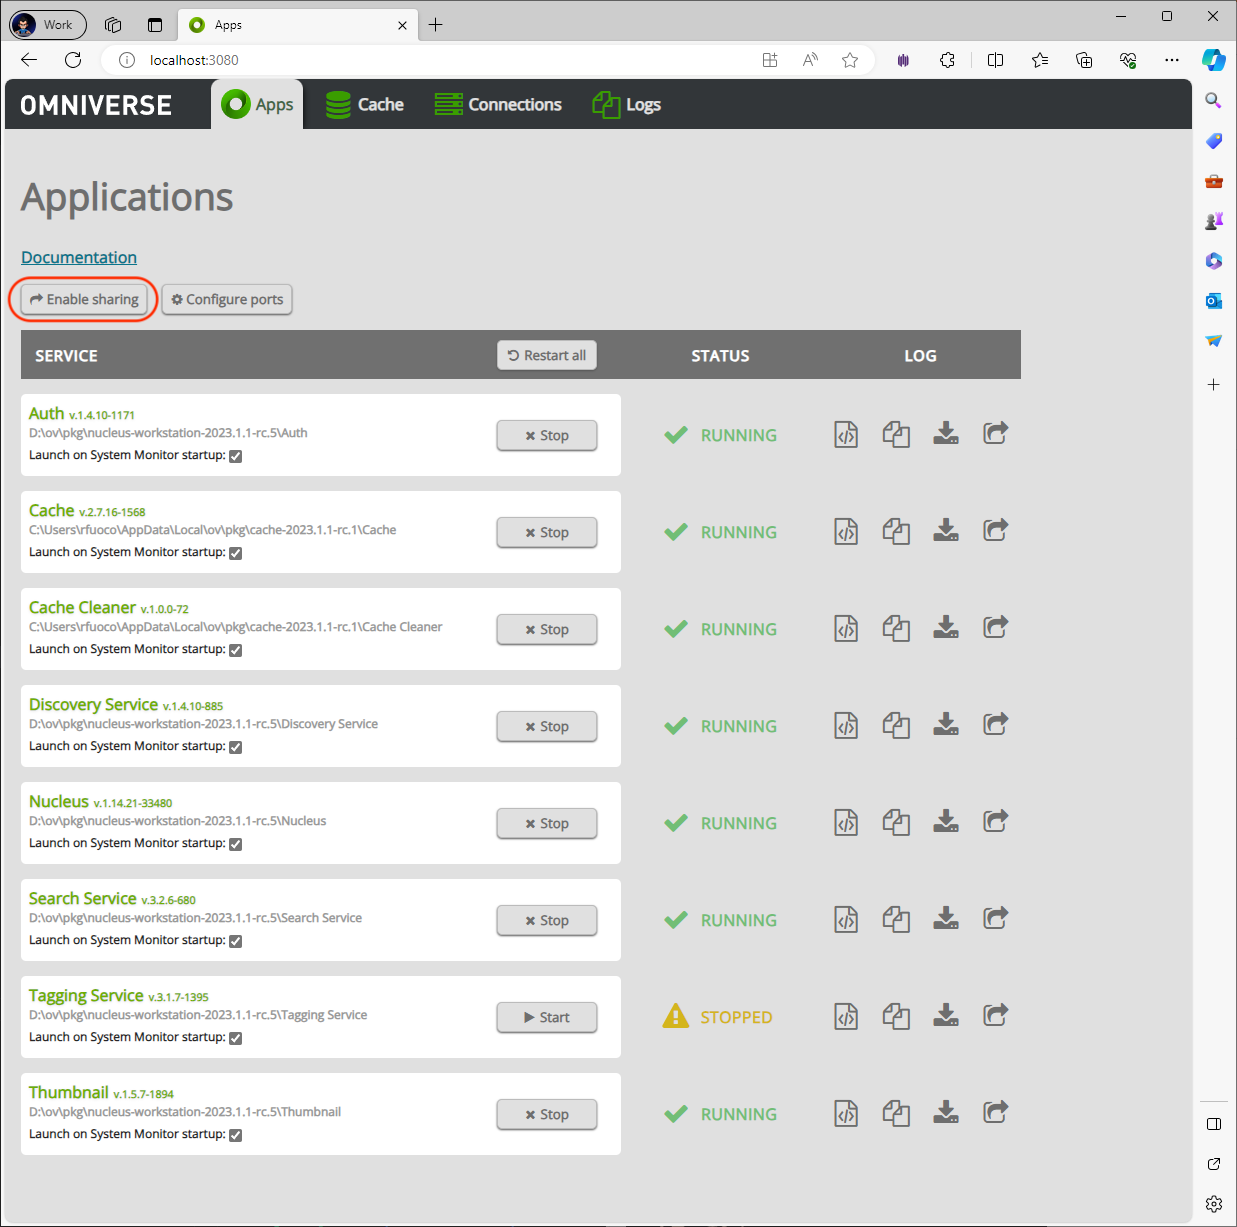
Task: Switch to the Cache tab
Action: tap(365, 105)
